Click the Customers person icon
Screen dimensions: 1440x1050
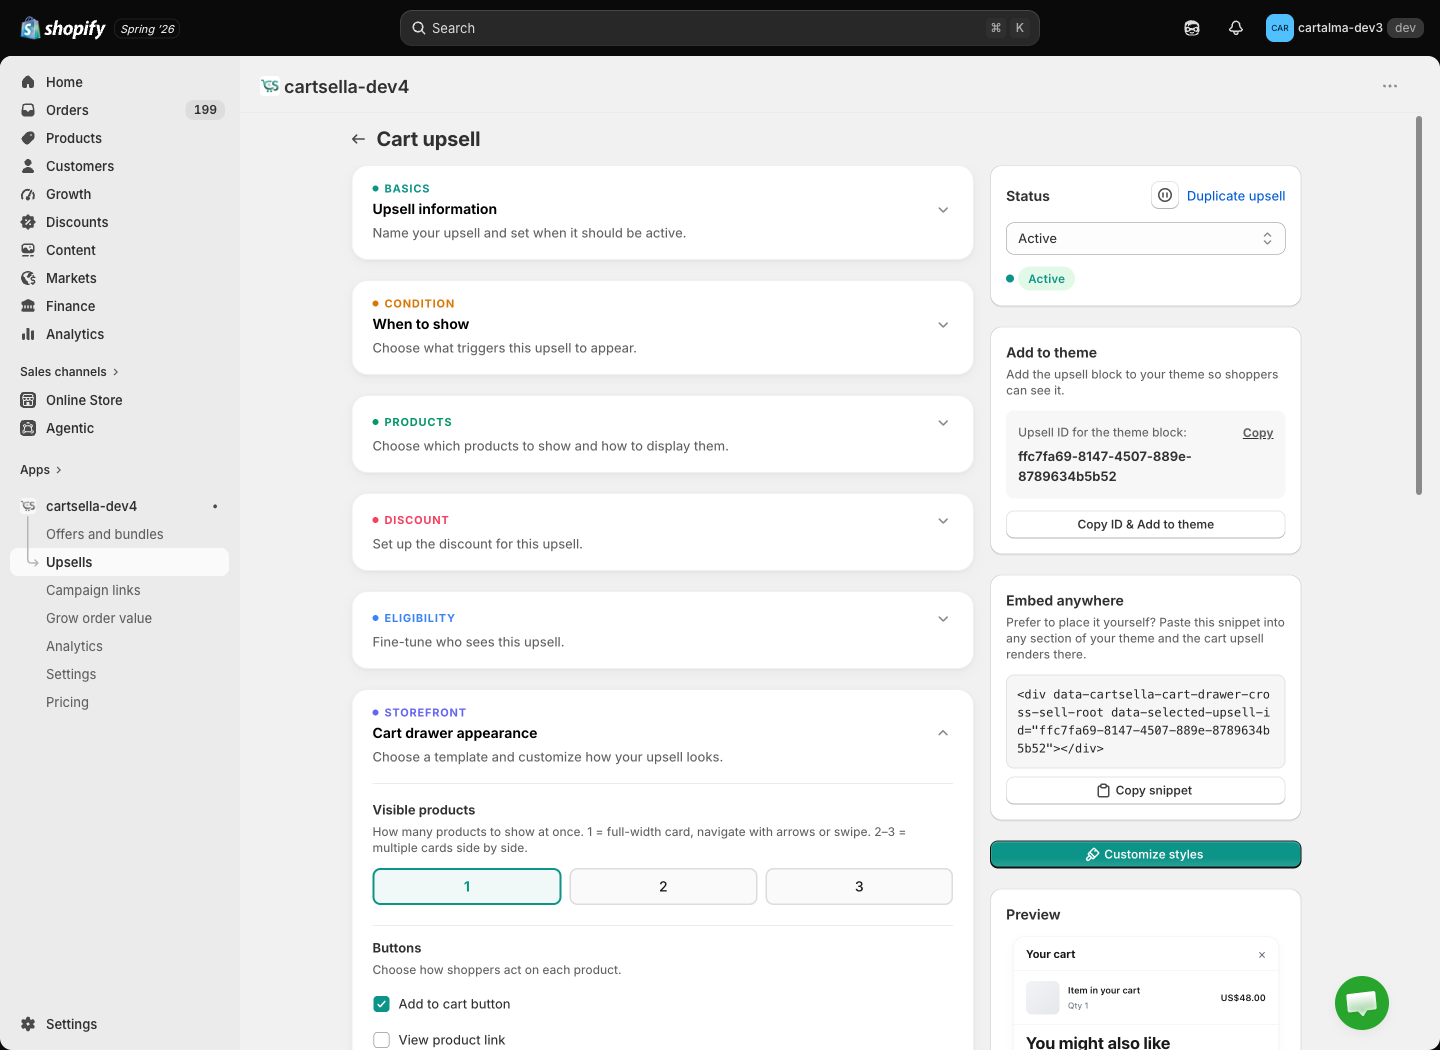pos(28,166)
